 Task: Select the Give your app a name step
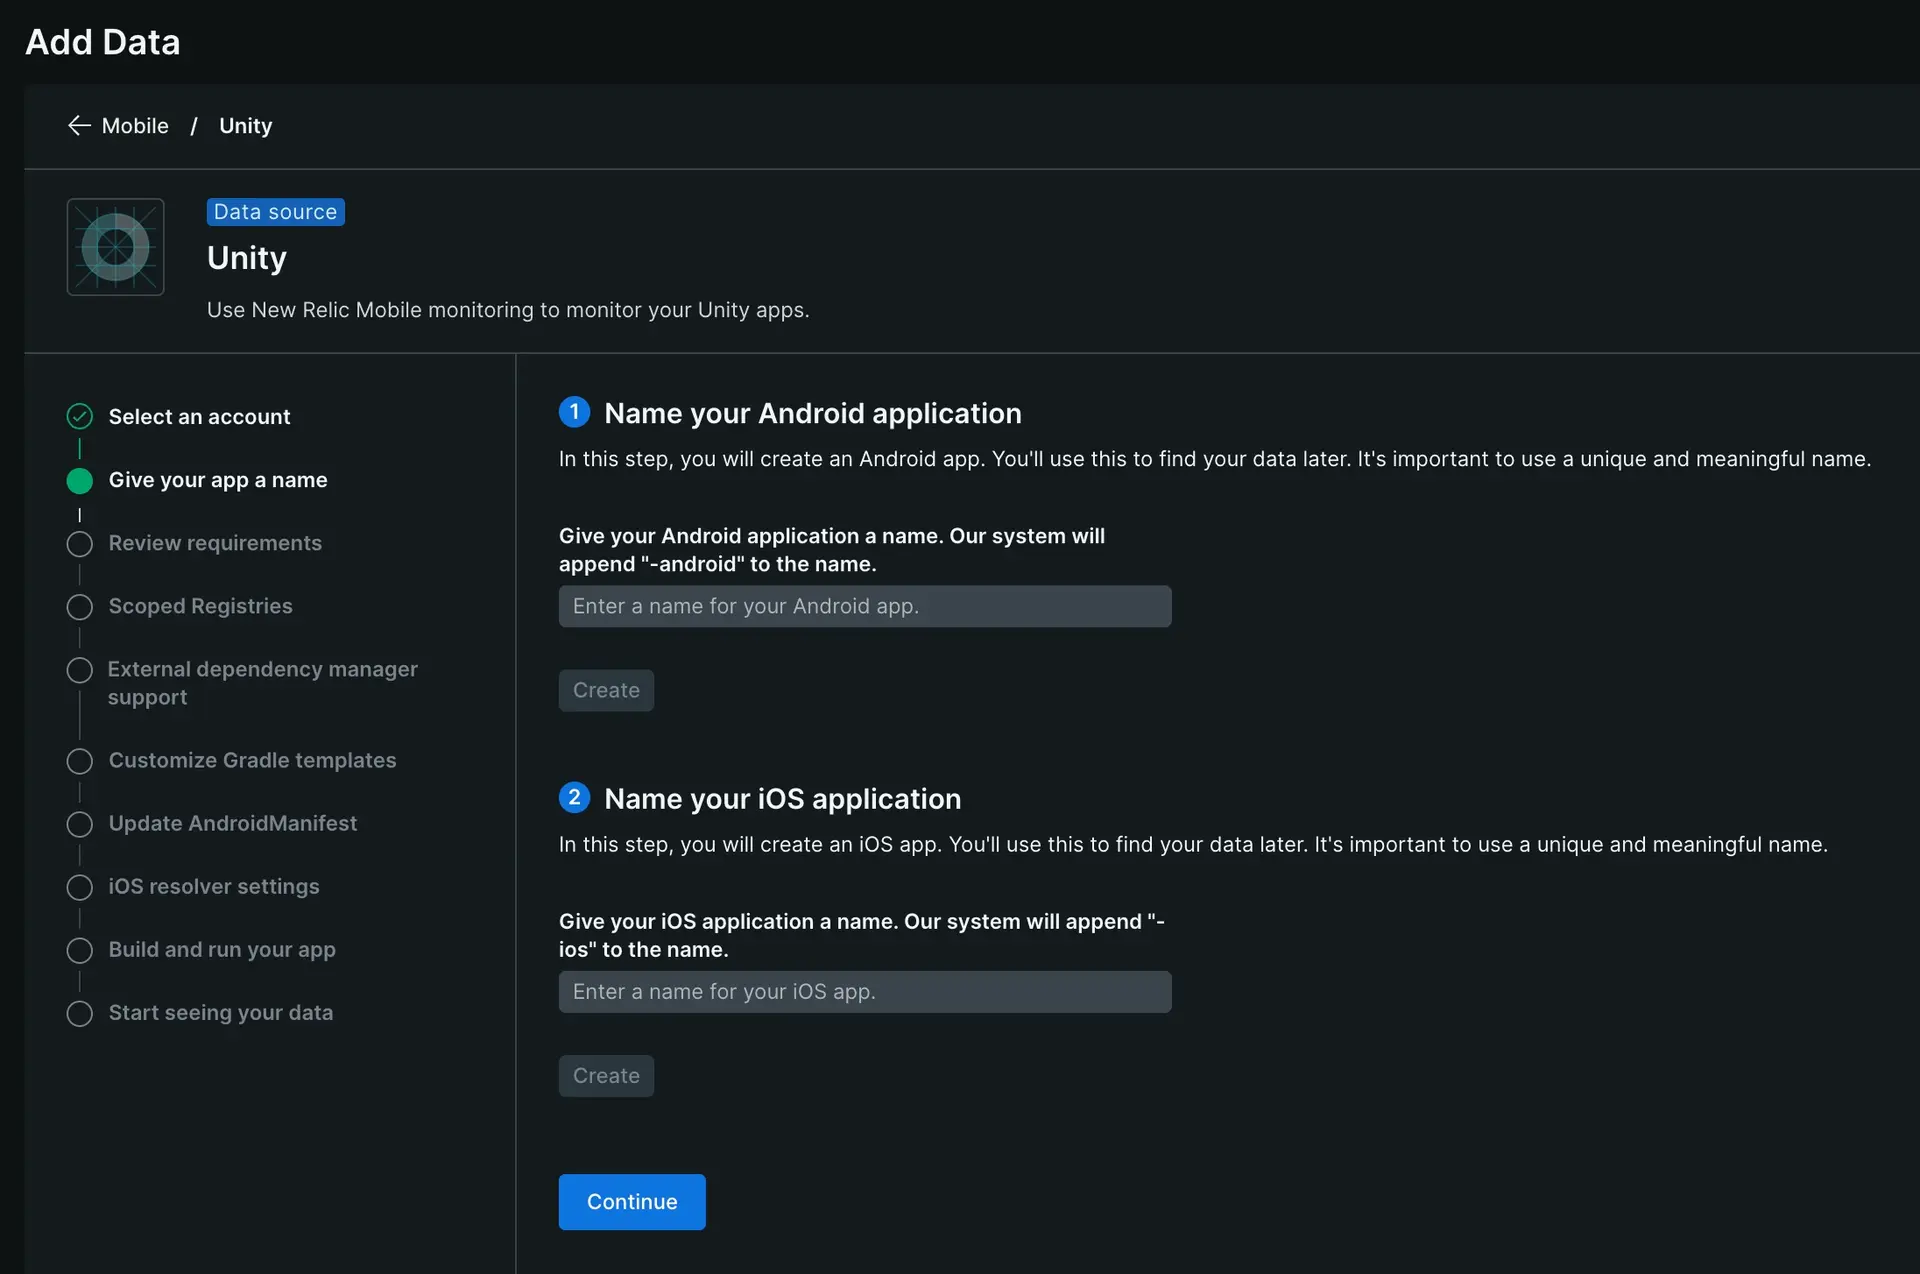[218, 480]
